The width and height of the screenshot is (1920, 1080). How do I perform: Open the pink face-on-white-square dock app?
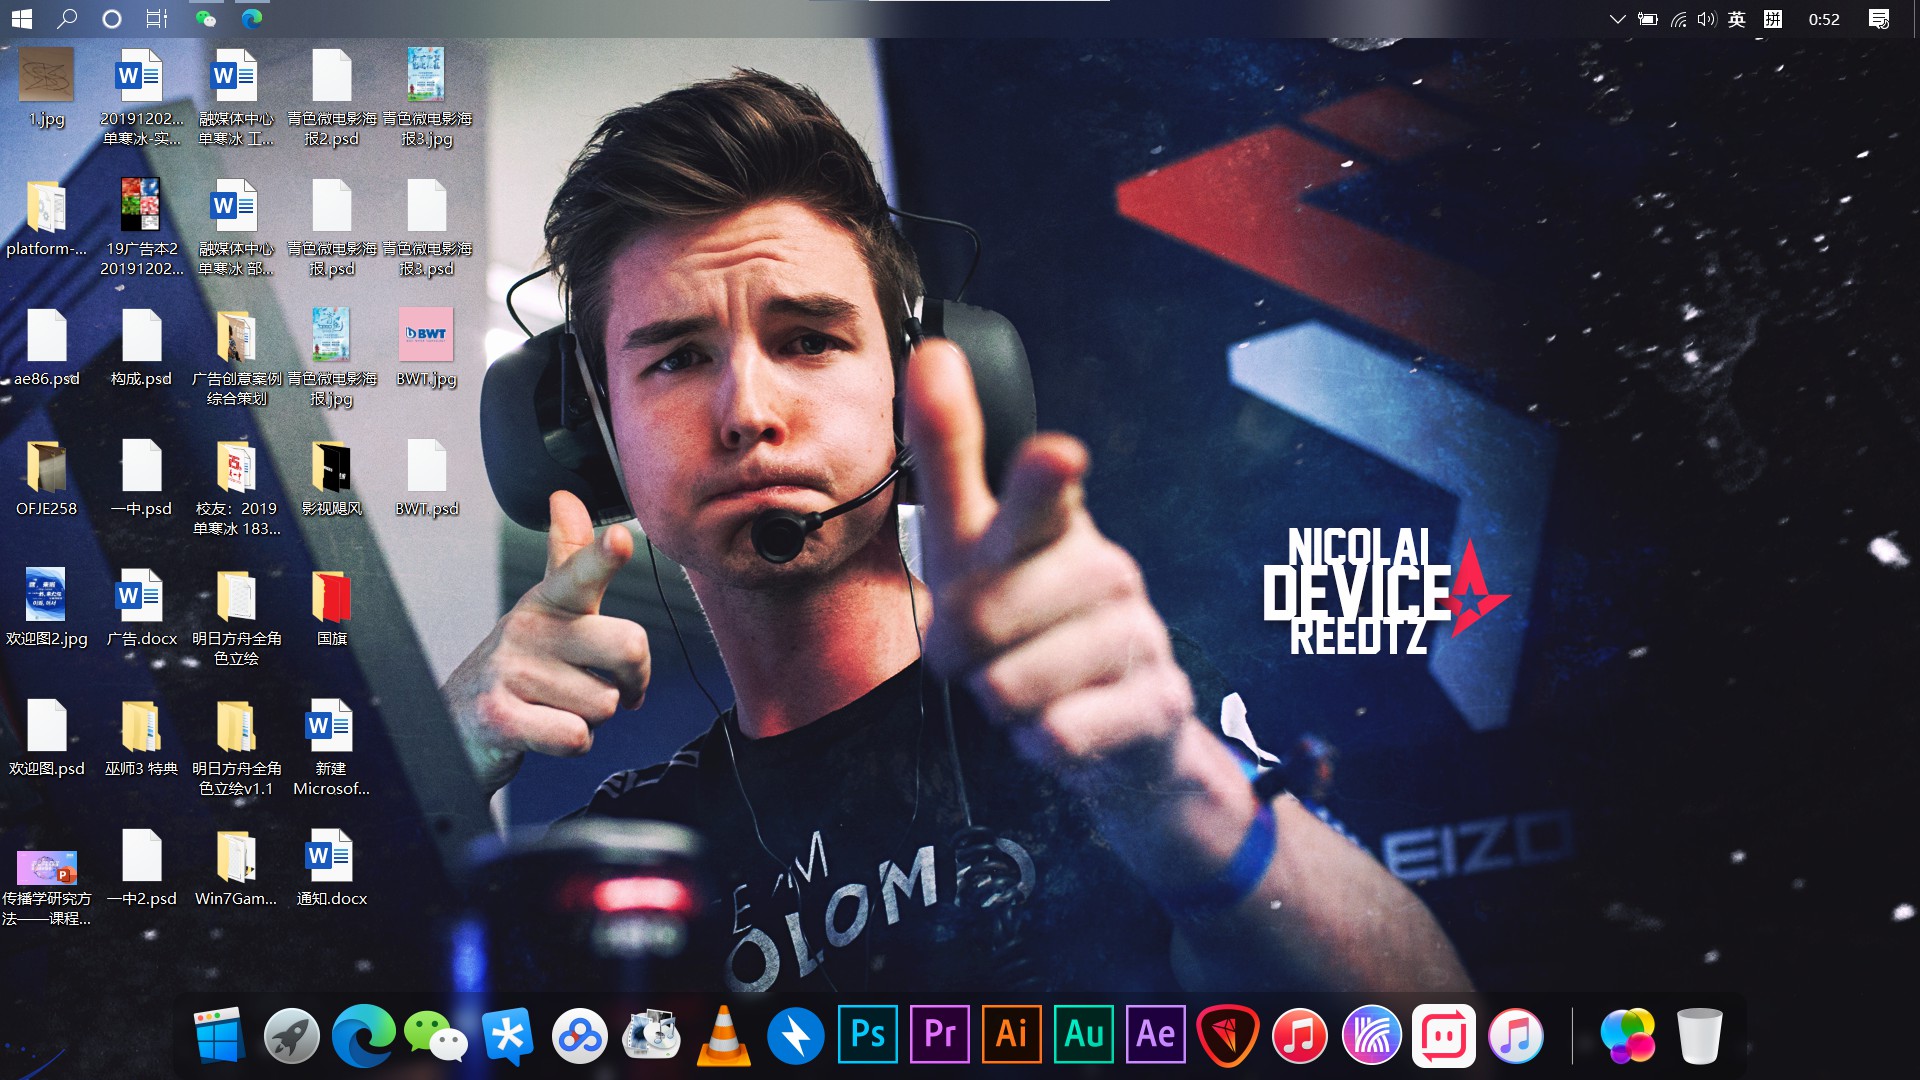1443,1036
